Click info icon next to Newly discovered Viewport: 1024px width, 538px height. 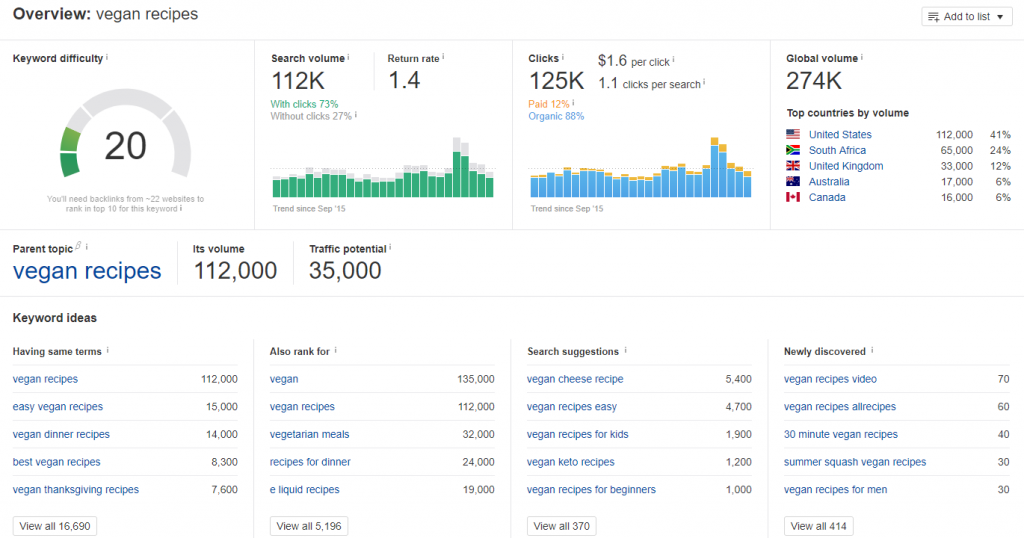click(872, 350)
